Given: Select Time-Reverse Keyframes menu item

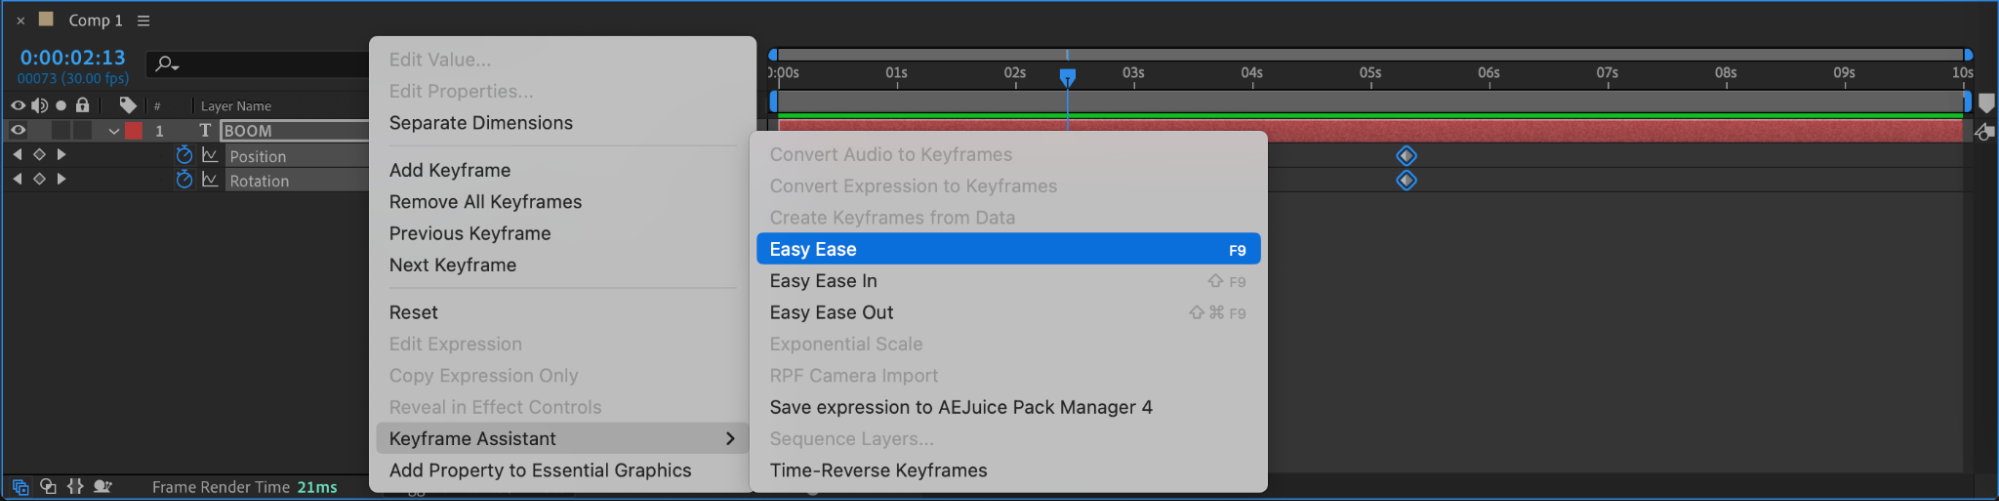Looking at the screenshot, I should pyautogui.click(x=878, y=470).
